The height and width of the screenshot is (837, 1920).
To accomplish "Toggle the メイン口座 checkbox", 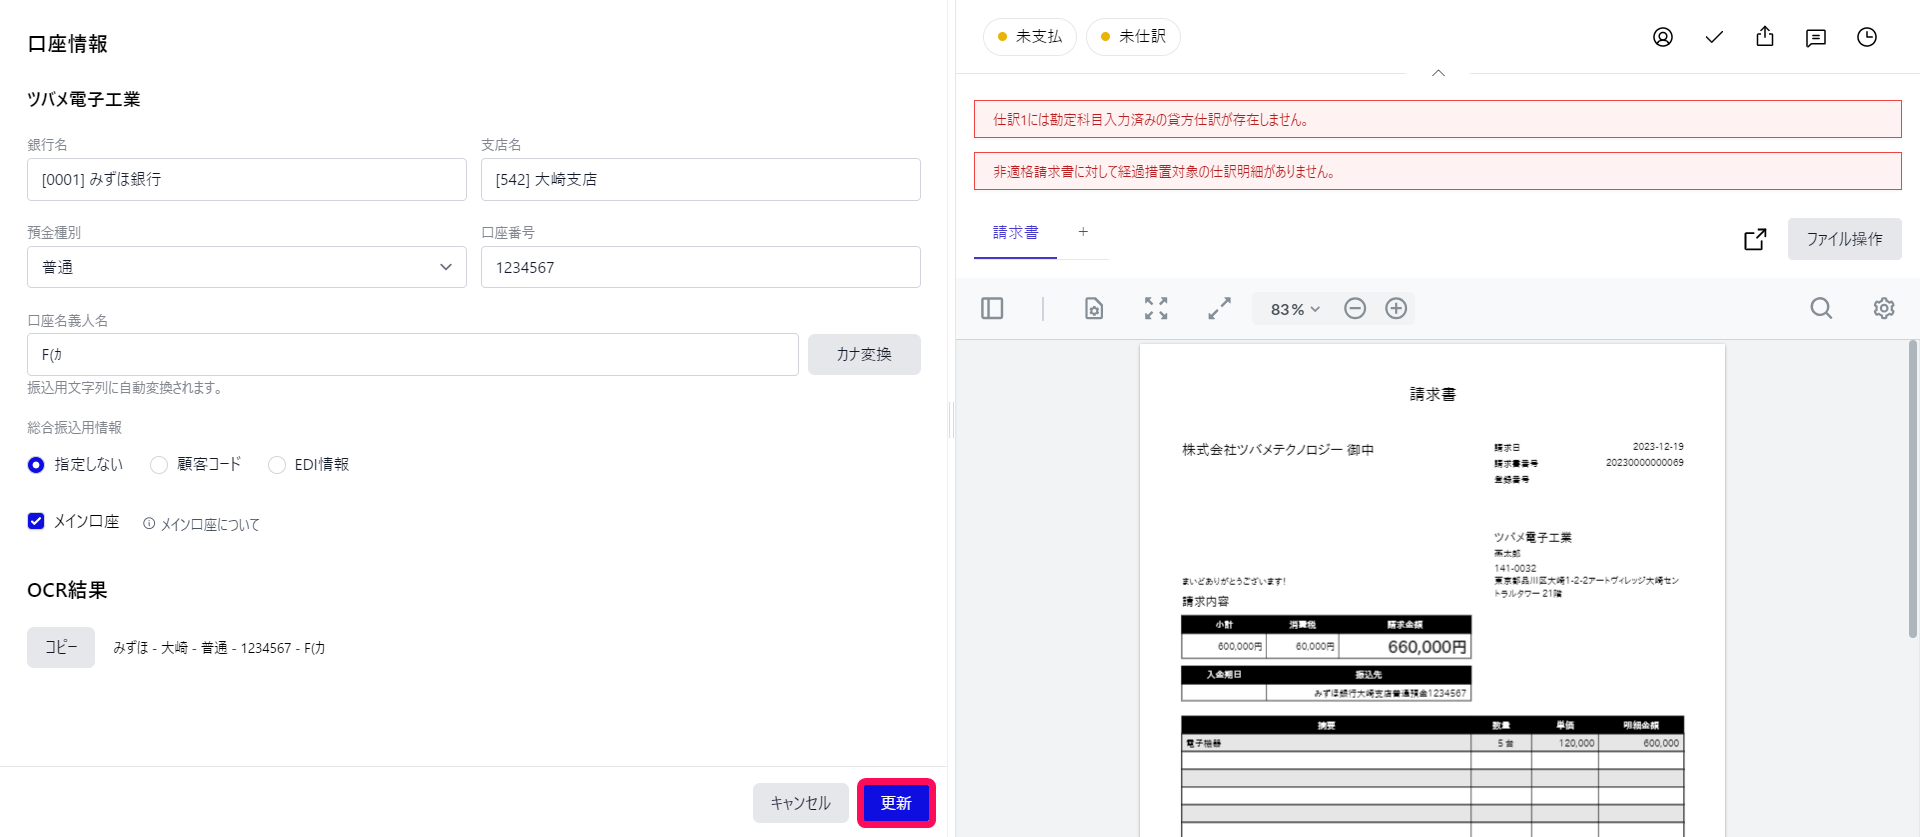I will coord(36,521).
